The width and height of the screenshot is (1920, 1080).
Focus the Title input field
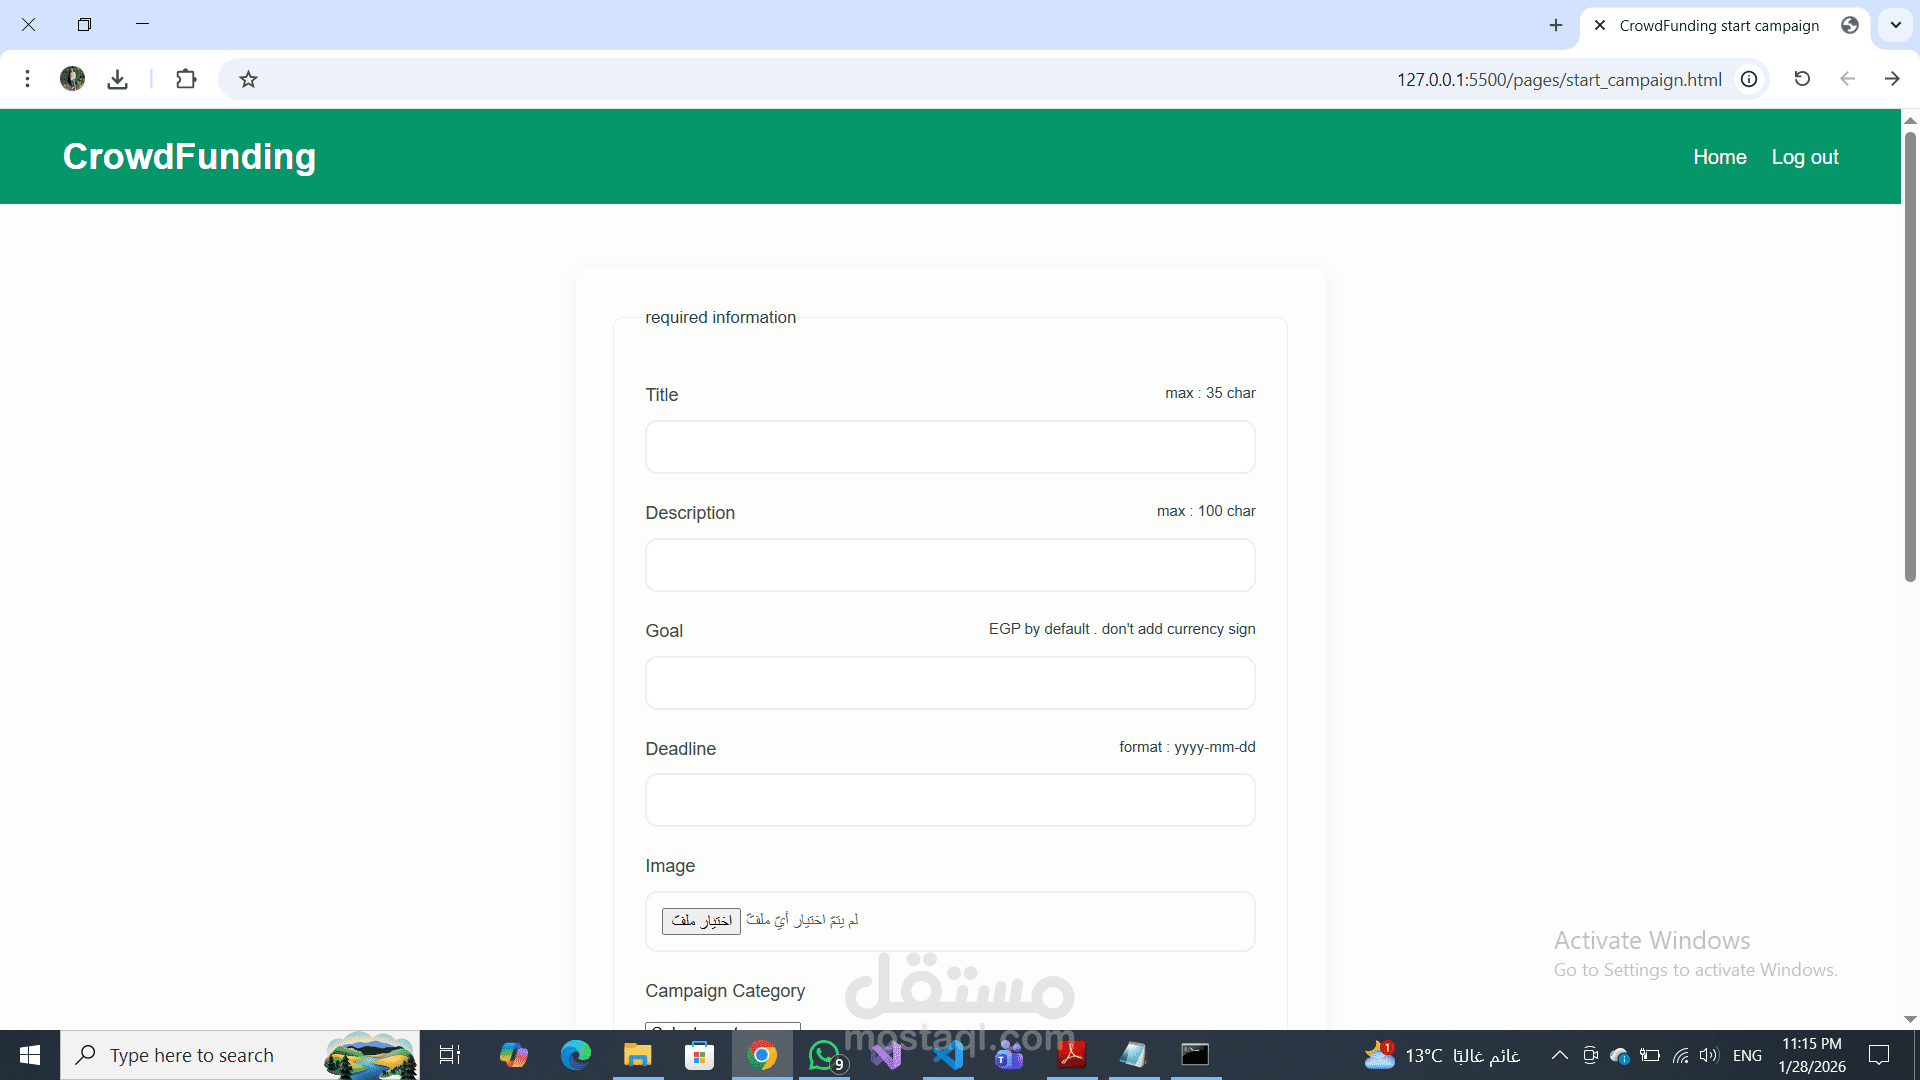[x=950, y=447]
